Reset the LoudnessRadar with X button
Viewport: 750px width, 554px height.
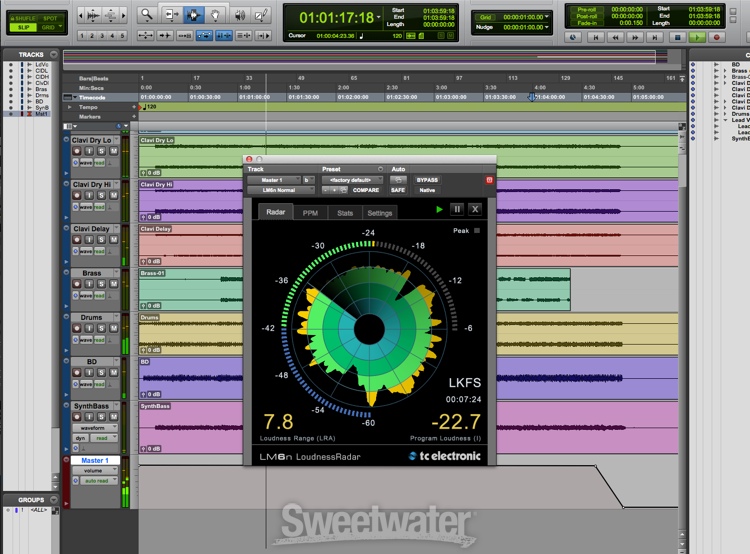coord(475,209)
